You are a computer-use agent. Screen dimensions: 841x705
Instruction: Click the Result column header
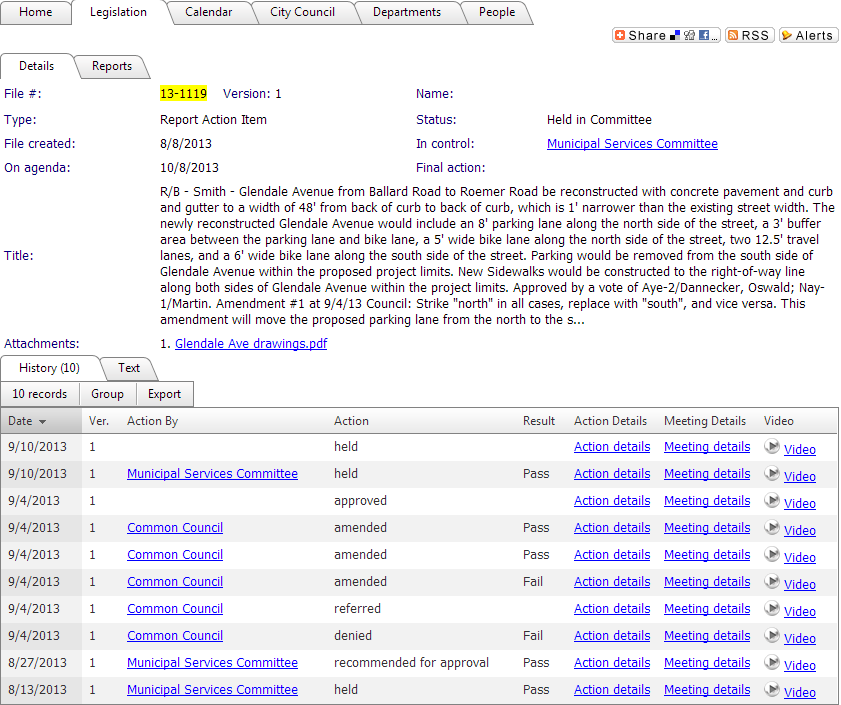point(539,421)
